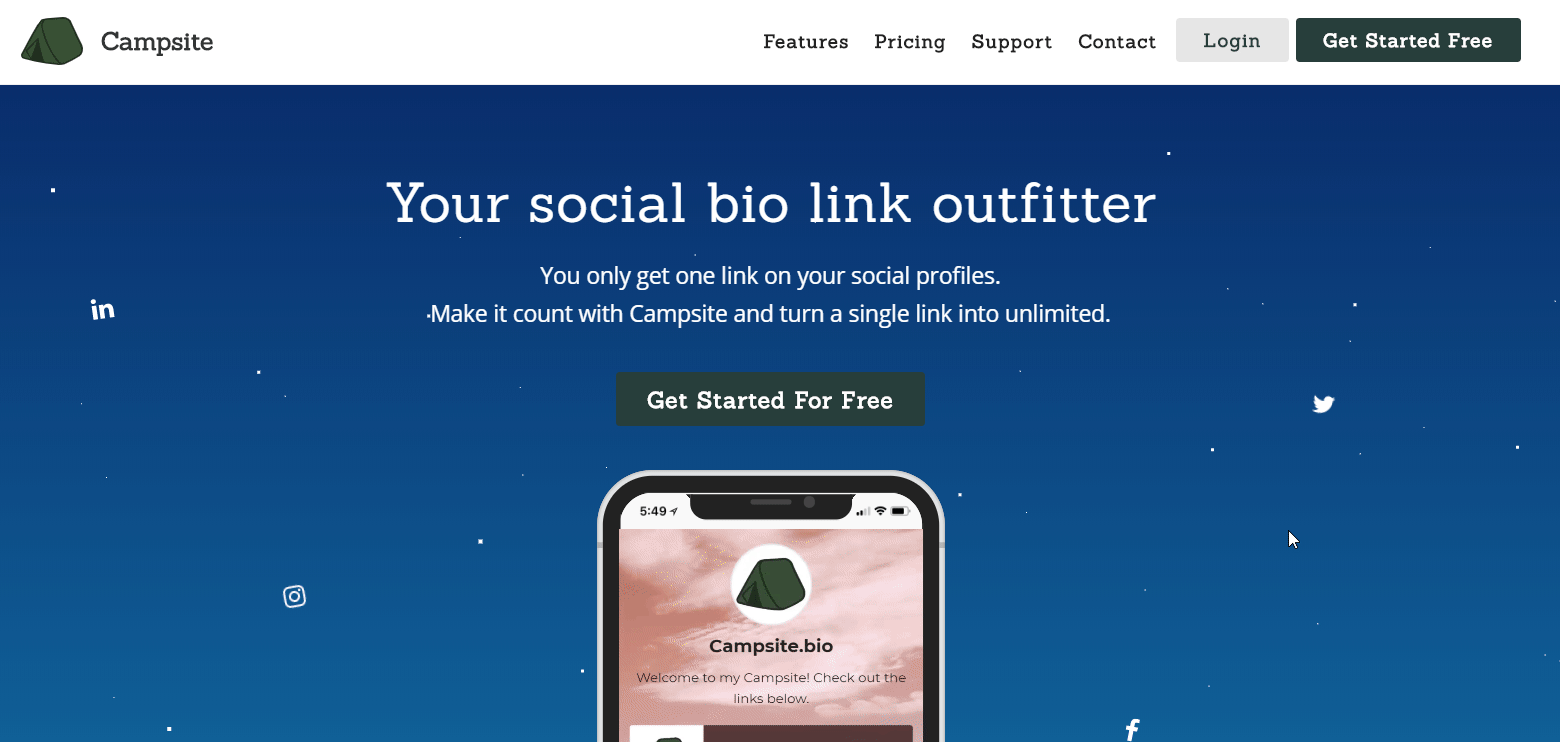The height and width of the screenshot is (742, 1560).
Task: Click the link thumbnail at phone screen bottom
Action: pyautogui.click(x=667, y=734)
